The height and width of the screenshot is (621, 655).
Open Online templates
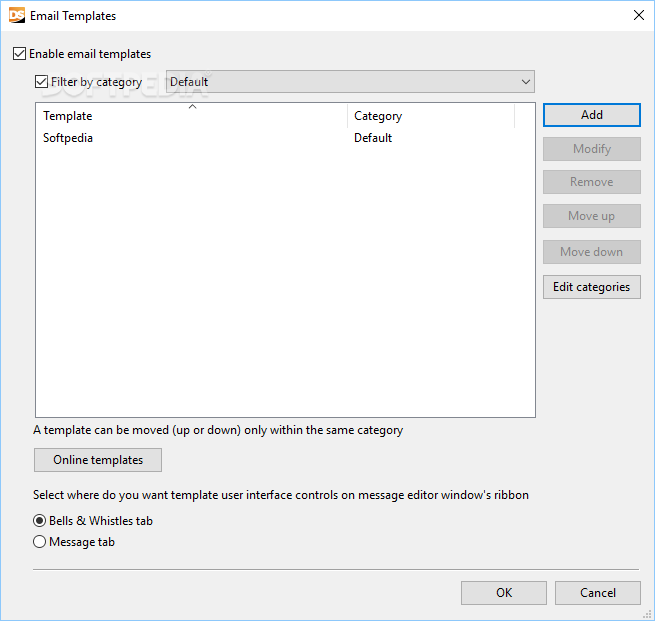(x=98, y=460)
